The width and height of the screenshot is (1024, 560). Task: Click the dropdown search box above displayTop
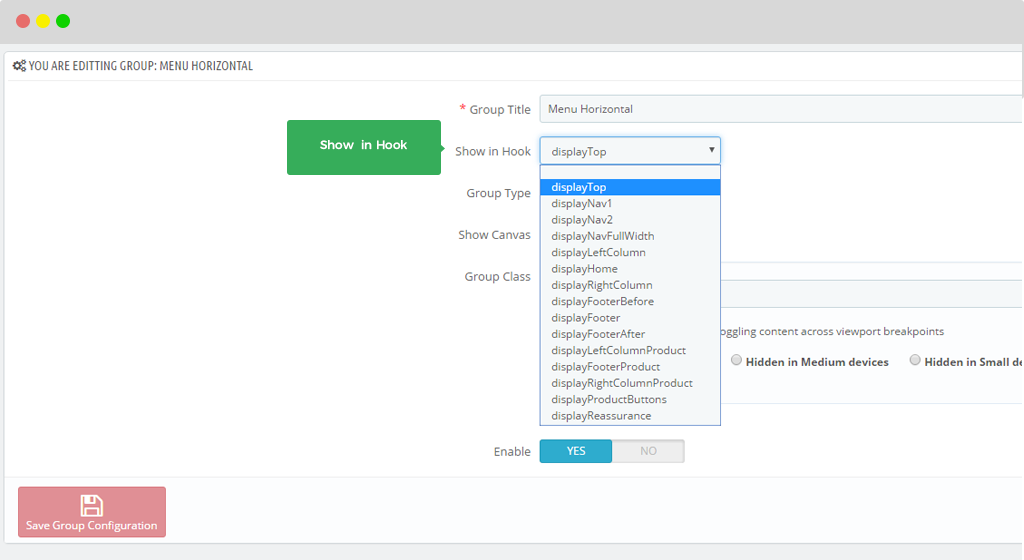click(x=630, y=172)
